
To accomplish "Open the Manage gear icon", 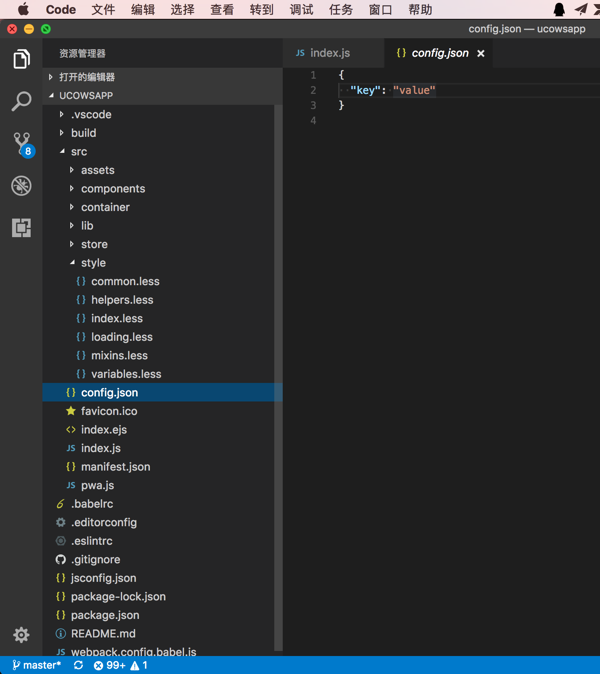I will 21,634.
